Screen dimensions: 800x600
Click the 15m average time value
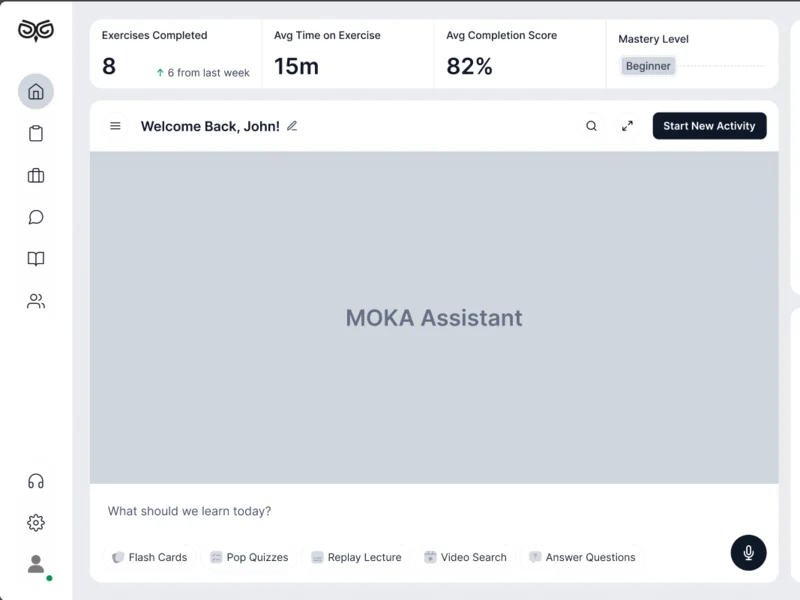296,66
